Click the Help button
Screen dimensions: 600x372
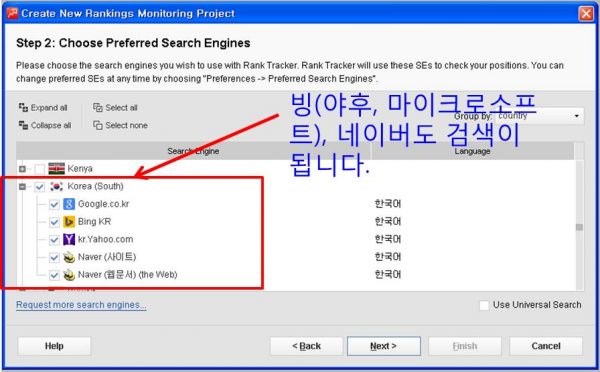coord(54,346)
